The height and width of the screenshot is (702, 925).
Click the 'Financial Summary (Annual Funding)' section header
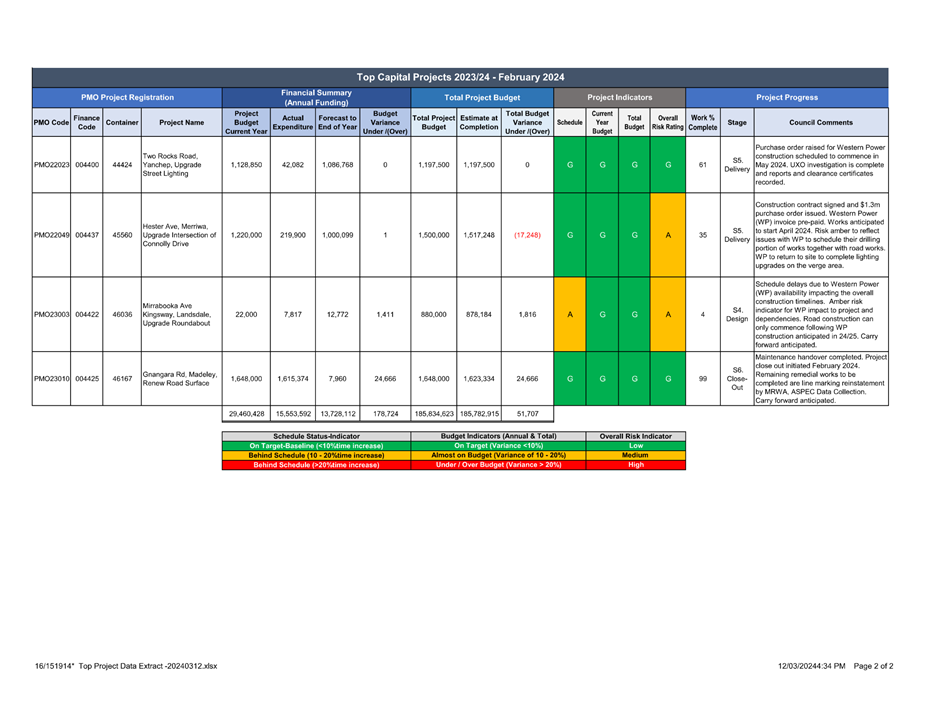[x=316, y=97]
